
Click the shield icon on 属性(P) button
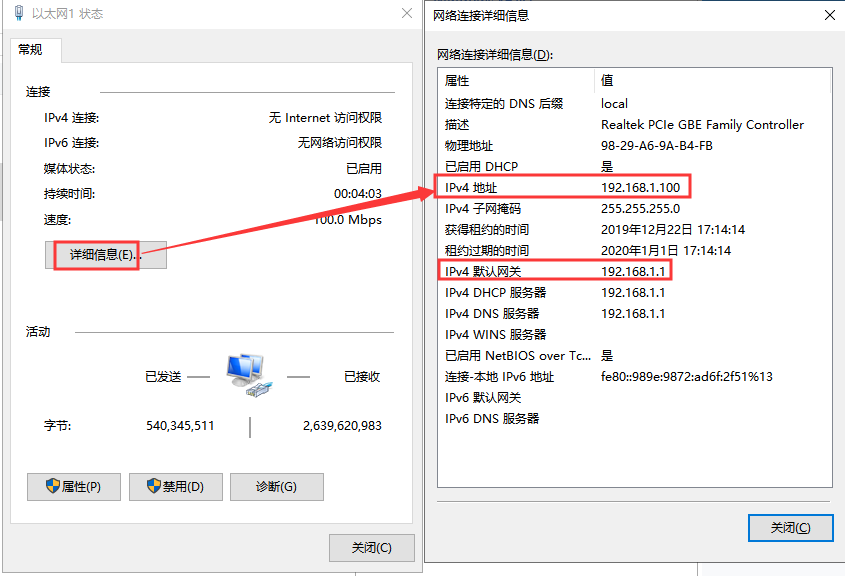[x=53, y=487]
